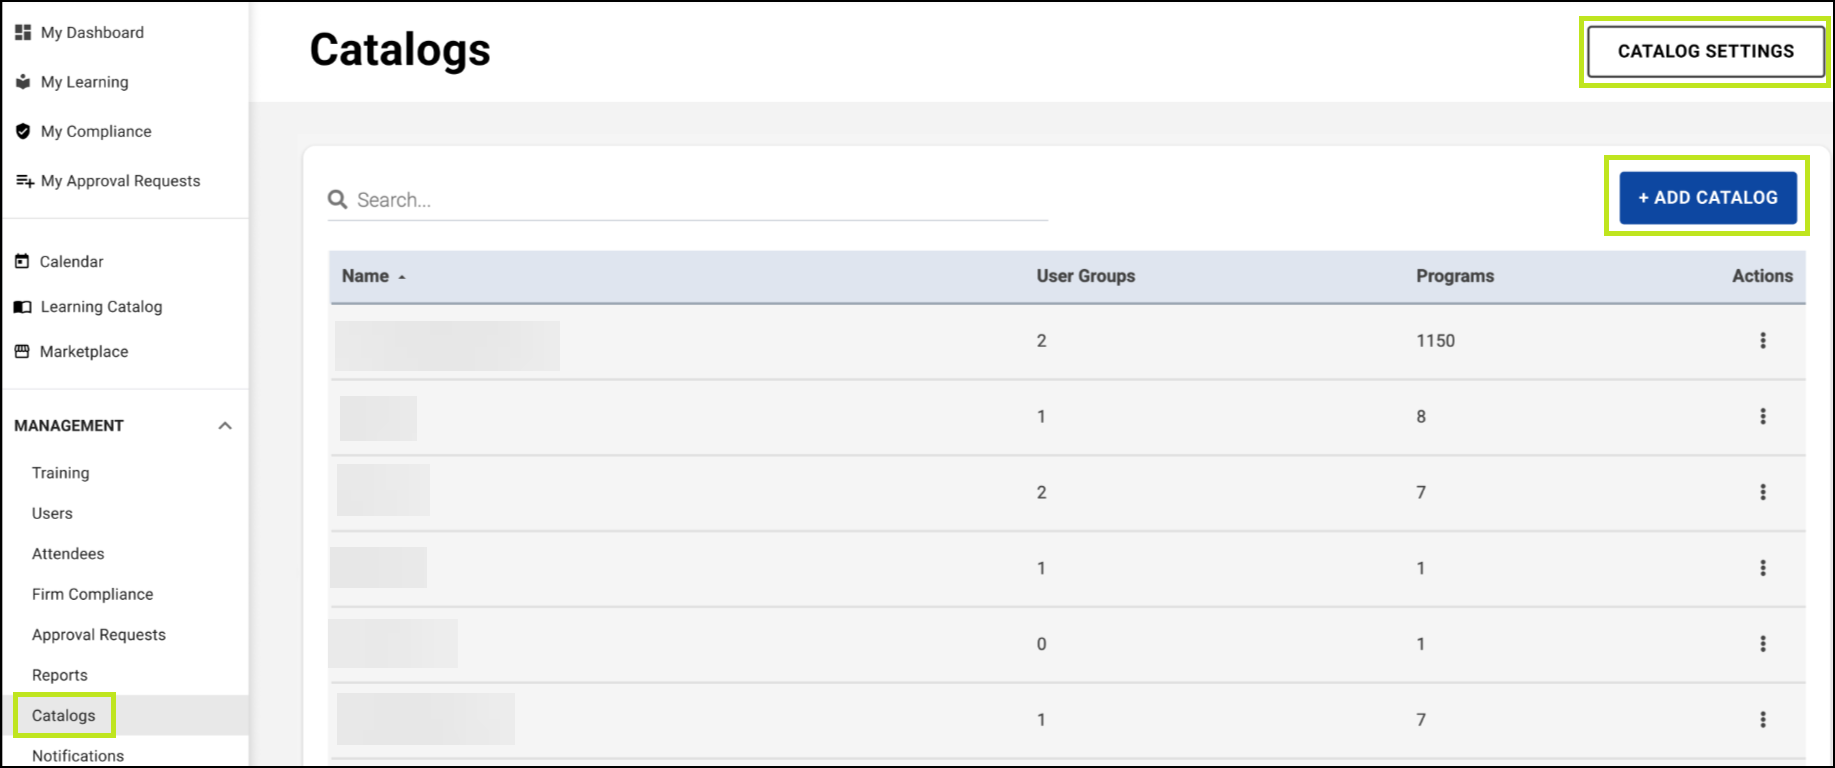The image size is (1835, 768).
Task: Click the search magnifier icon
Action: click(x=338, y=200)
